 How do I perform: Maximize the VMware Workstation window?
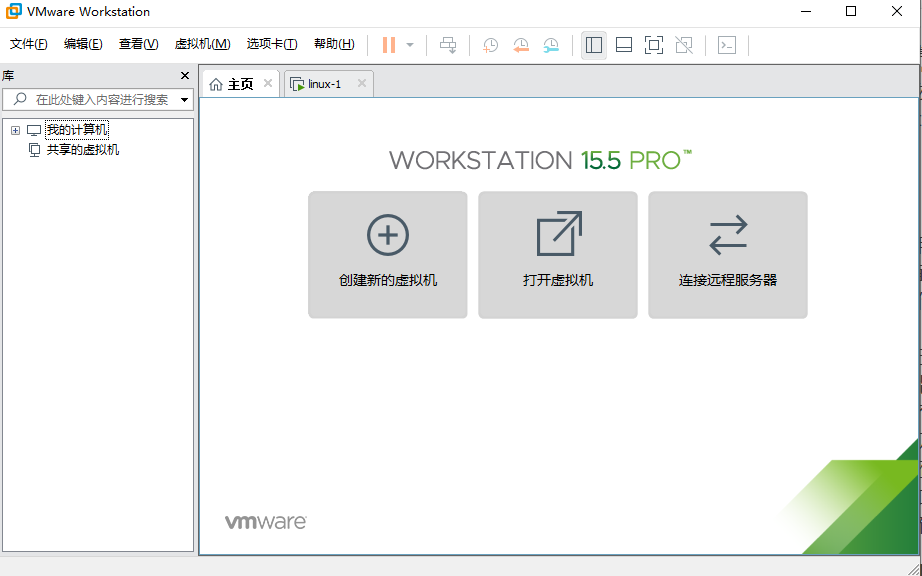coord(851,11)
